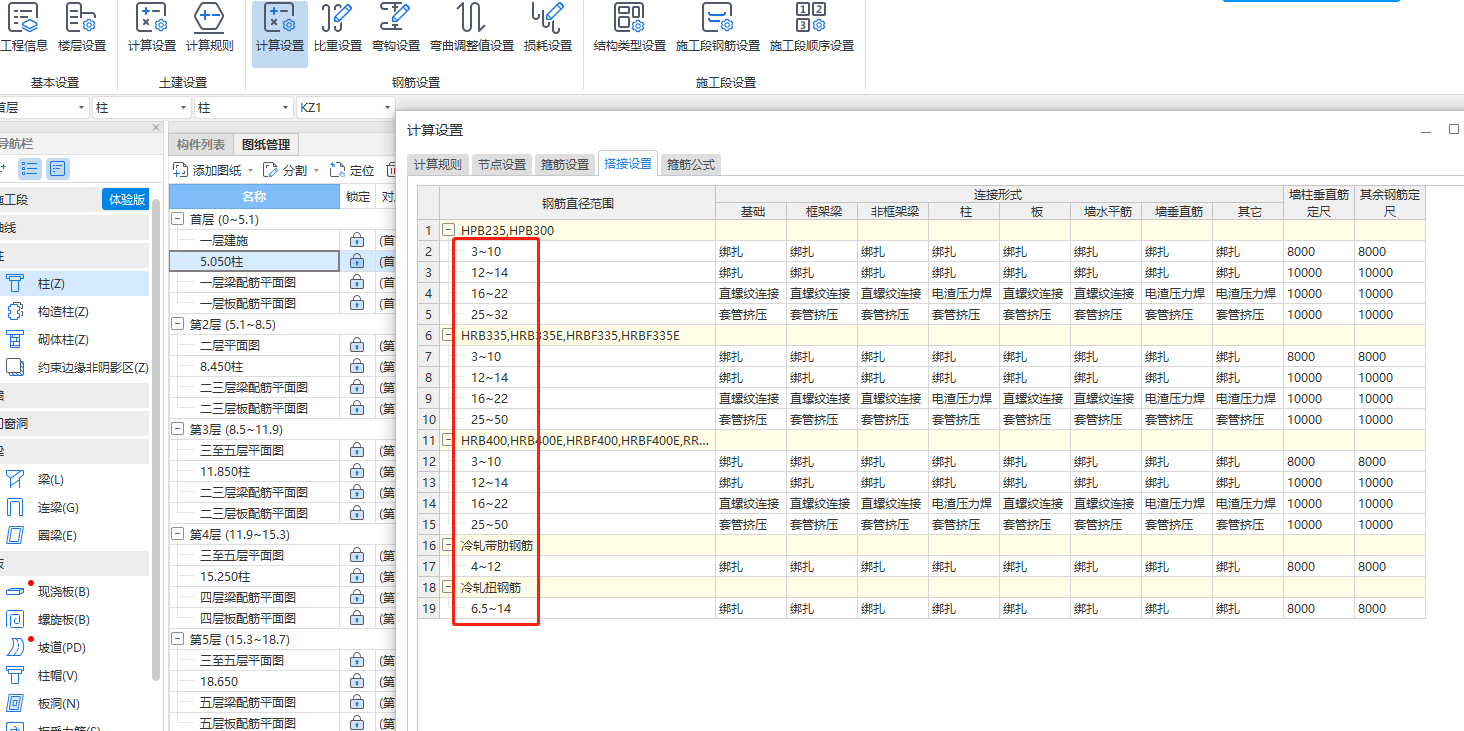Collapse 第3层 (8.5~11.9) drawing group
This screenshot has height=731, width=1464.
click(x=178, y=430)
